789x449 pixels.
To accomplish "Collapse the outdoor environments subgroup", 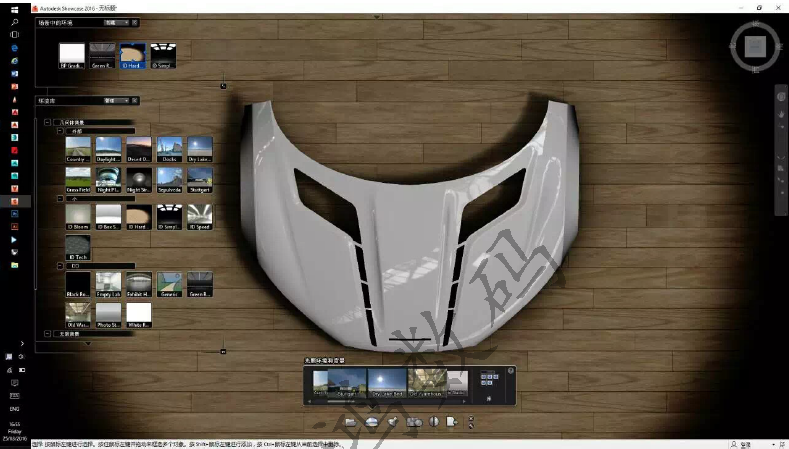I will pos(58,129).
